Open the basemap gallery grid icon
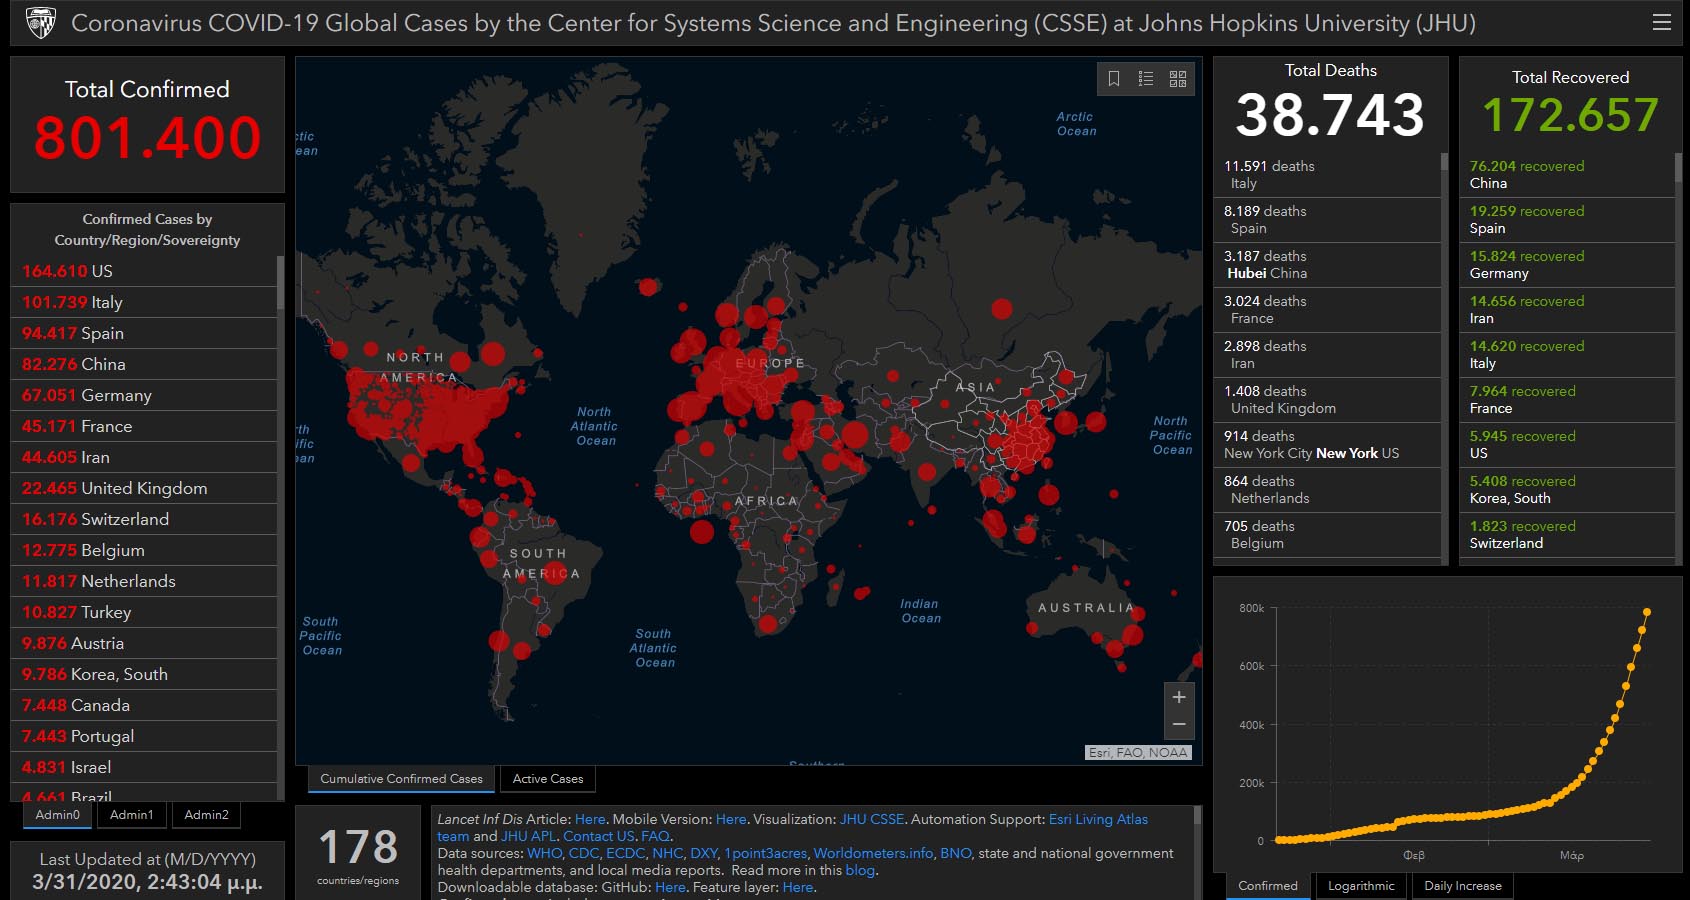The image size is (1690, 900). click(1178, 78)
